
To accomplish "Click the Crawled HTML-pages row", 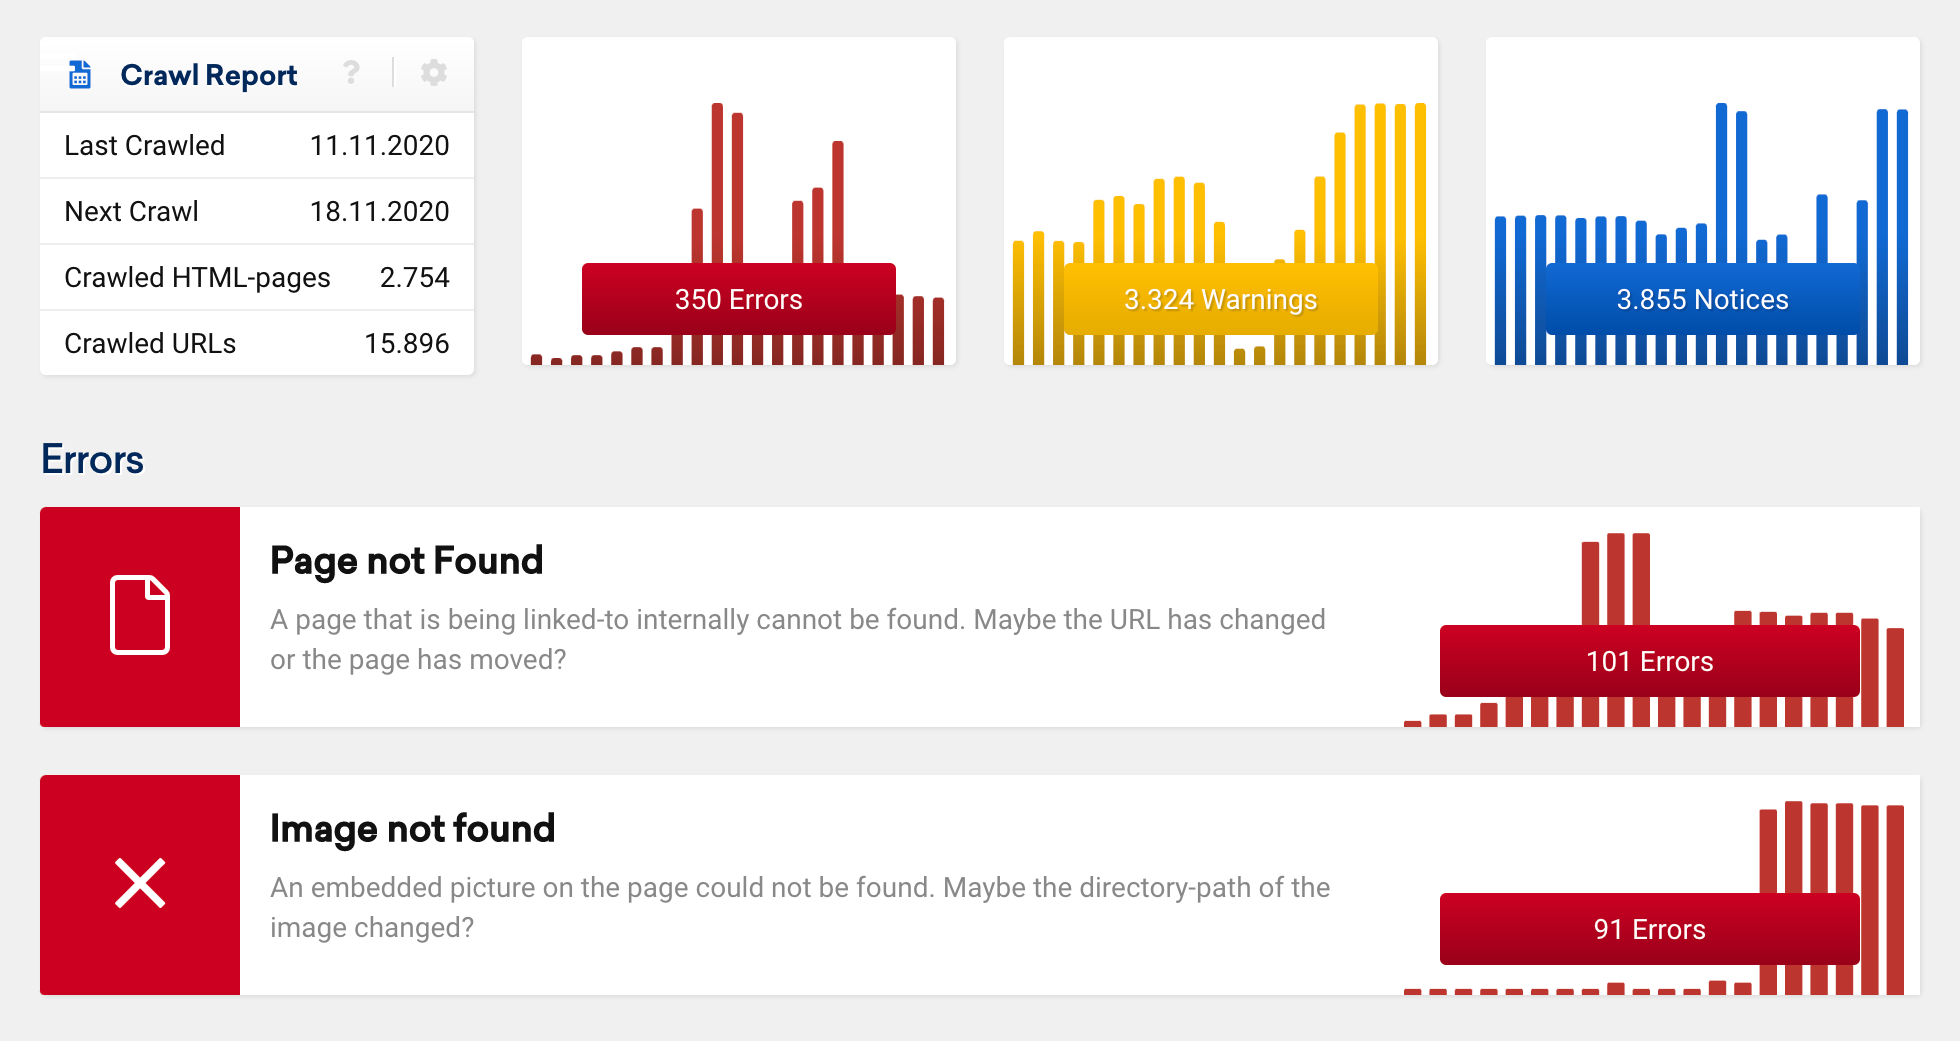I will [x=257, y=277].
